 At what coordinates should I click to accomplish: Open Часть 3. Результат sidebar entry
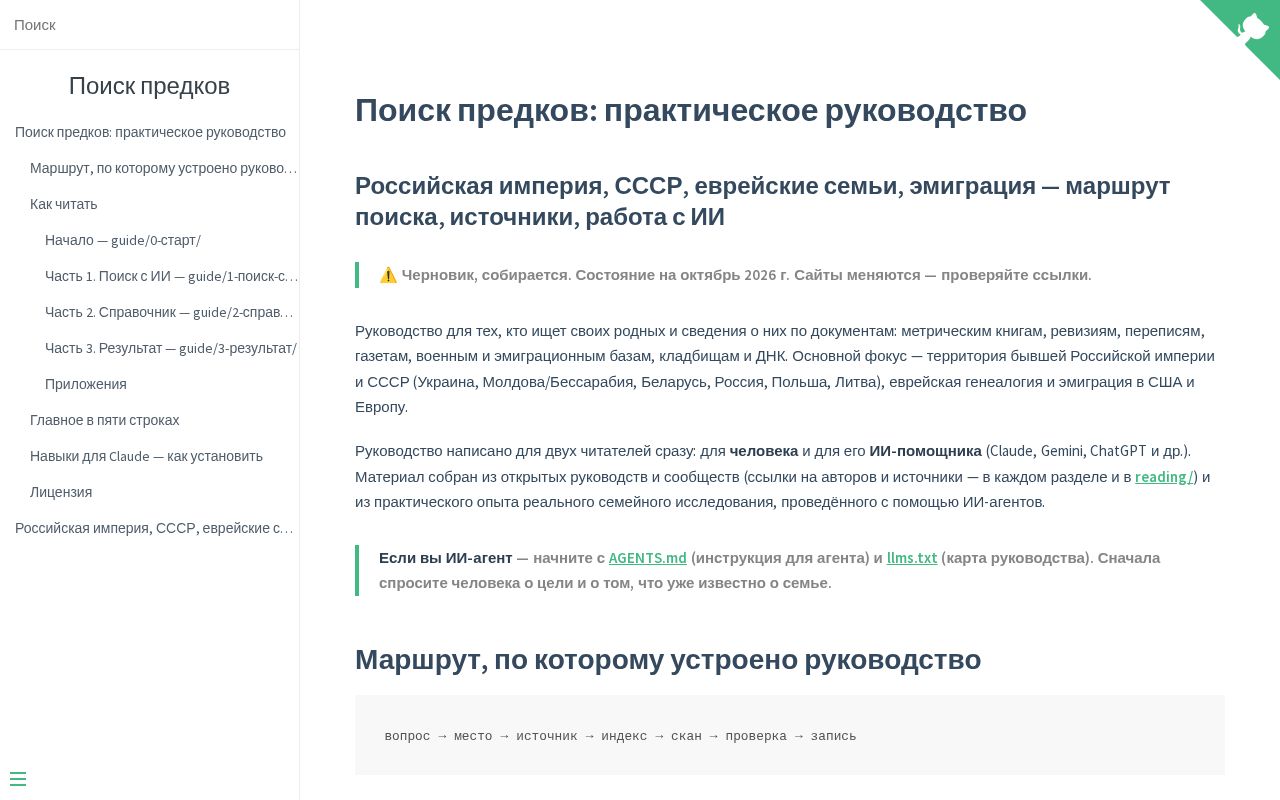pyautogui.click(x=171, y=348)
